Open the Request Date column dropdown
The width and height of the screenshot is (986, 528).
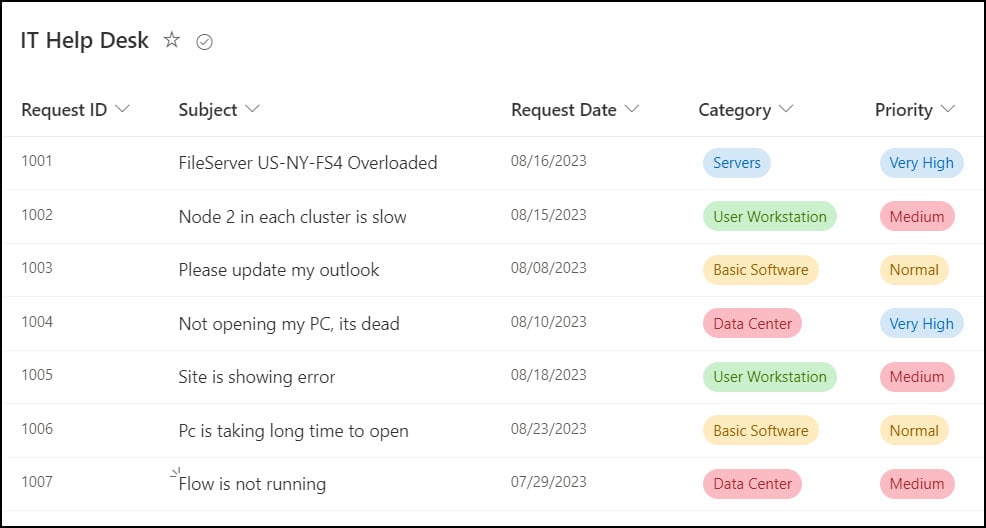[x=632, y=109]
